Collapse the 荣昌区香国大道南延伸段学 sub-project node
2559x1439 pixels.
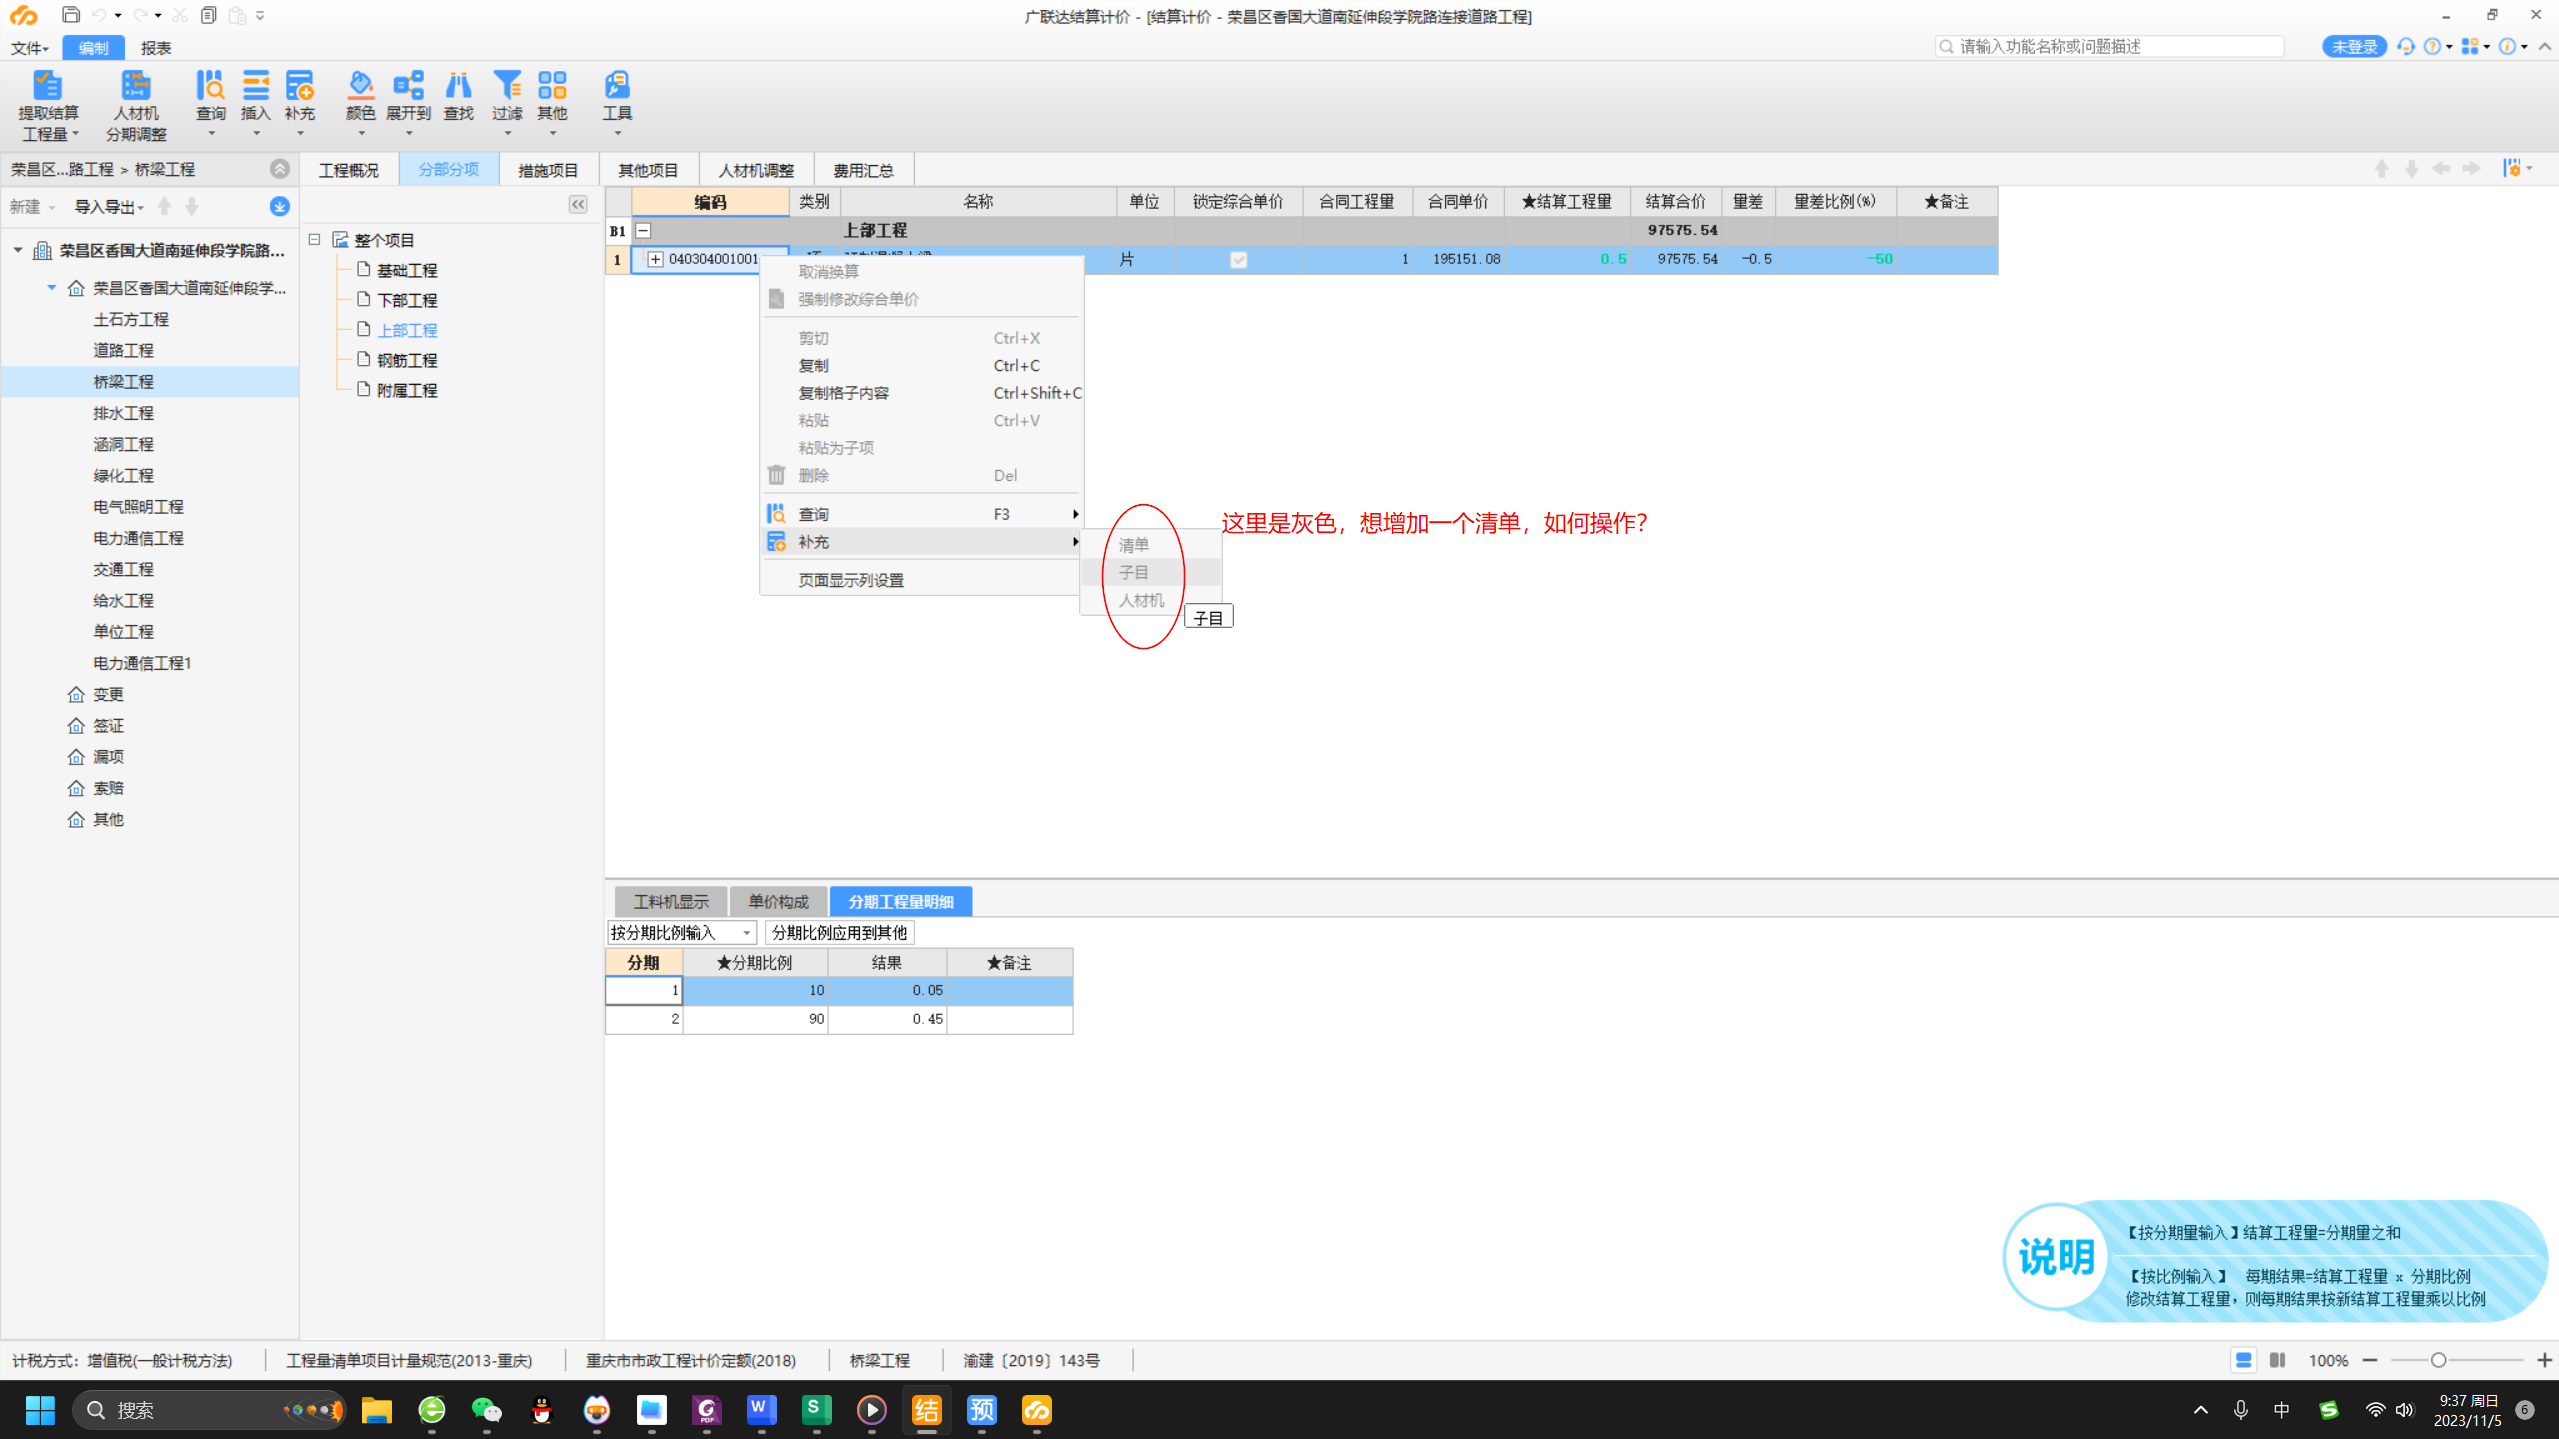pos(52,288)
